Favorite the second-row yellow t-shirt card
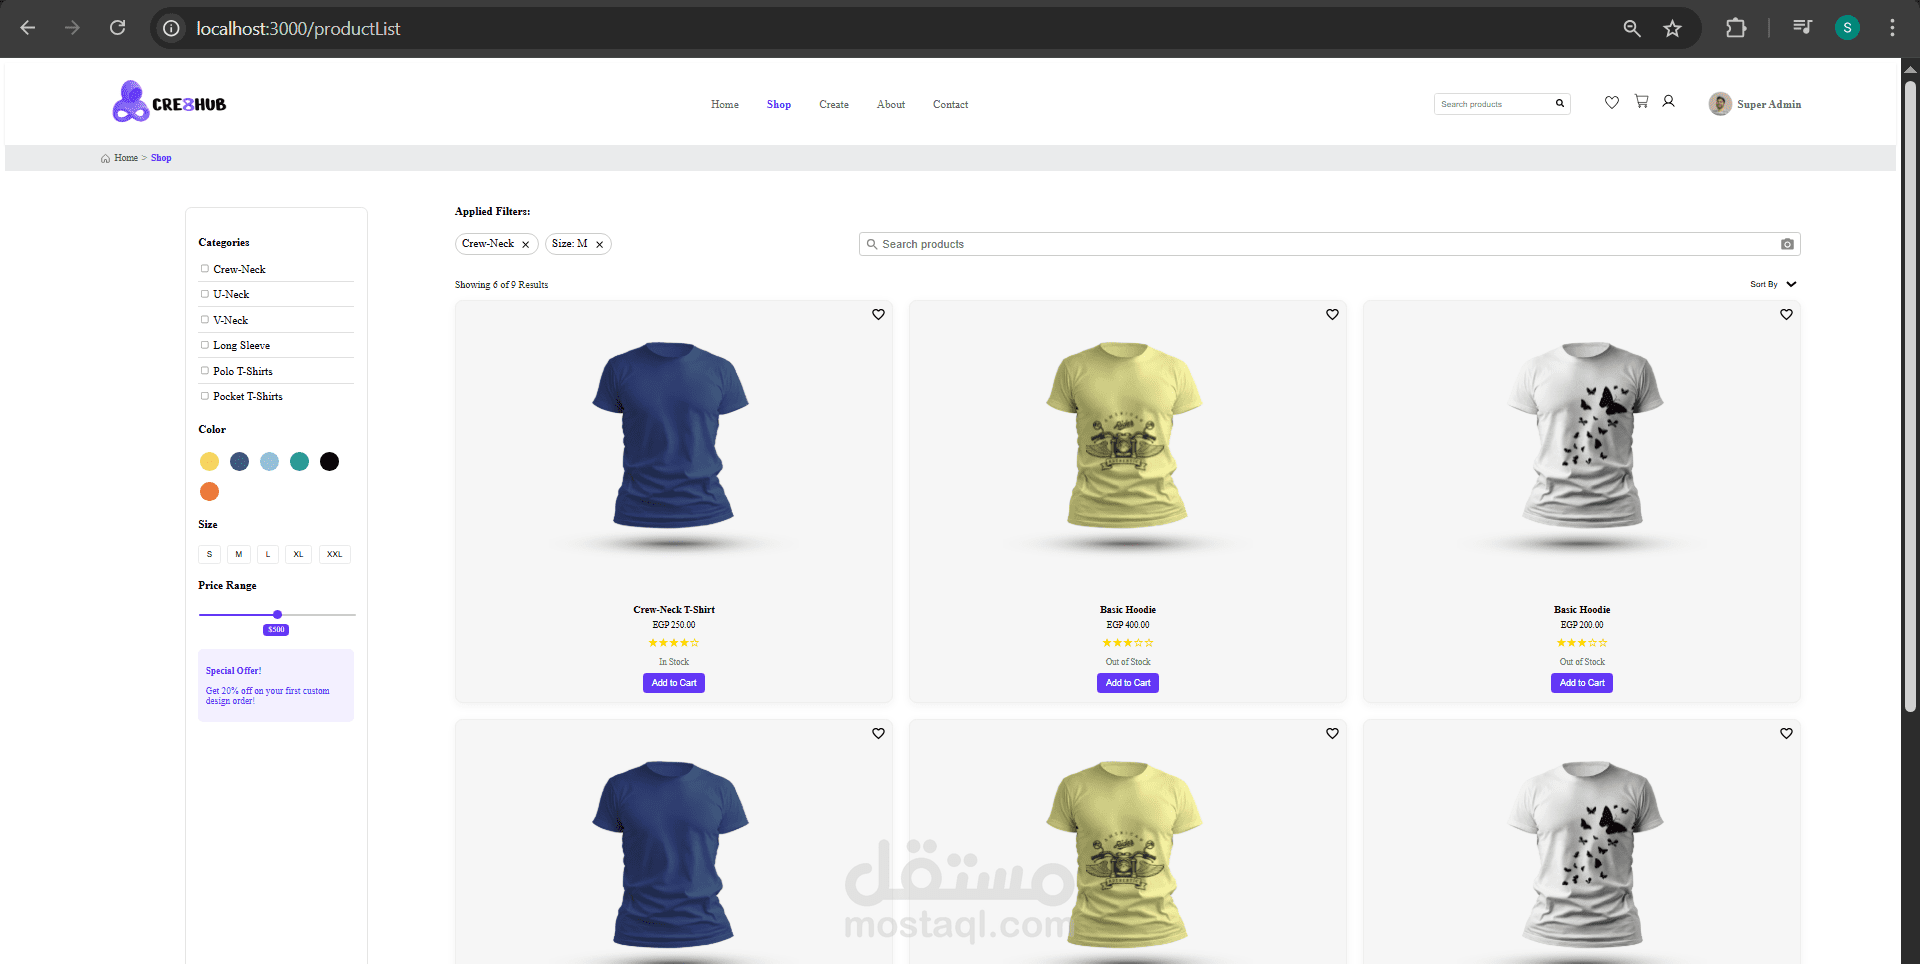This screenshot has width=1920, height=964. (x=1332, y=733)
